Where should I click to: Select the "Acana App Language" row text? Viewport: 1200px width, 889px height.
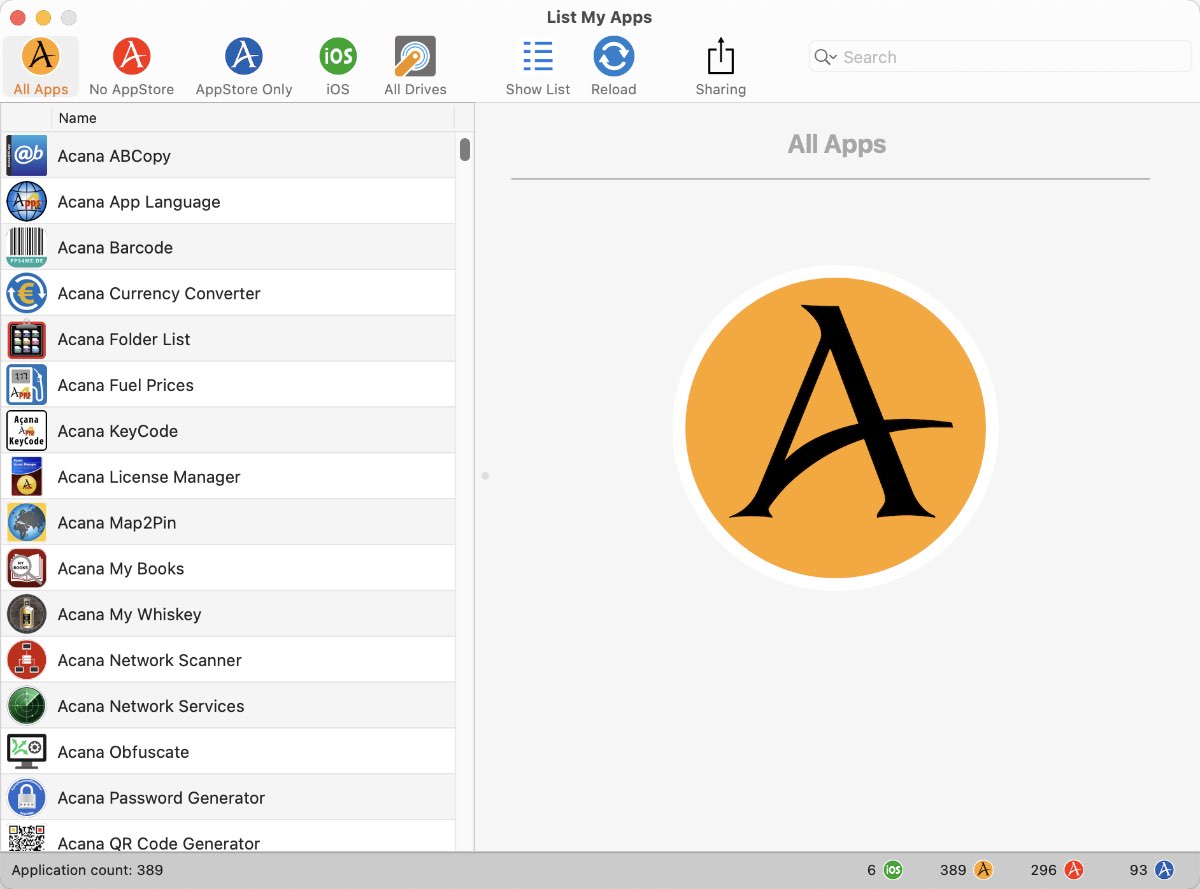[139, 202]
